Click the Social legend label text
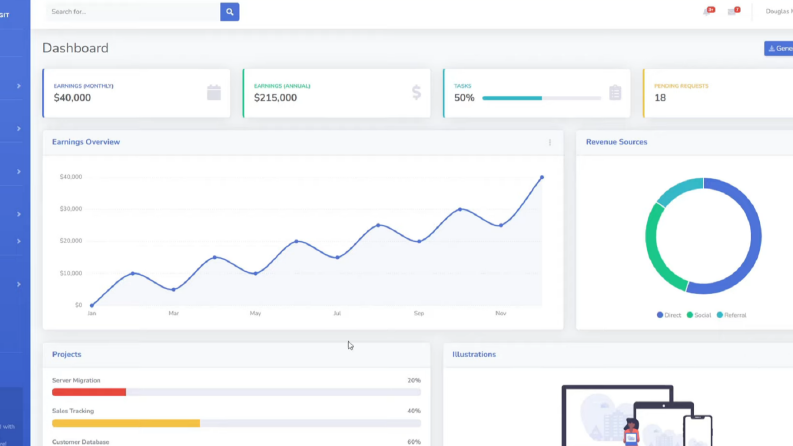Image resolution: width=793 pixels, height=446 pixels. [x=702, y=315]
